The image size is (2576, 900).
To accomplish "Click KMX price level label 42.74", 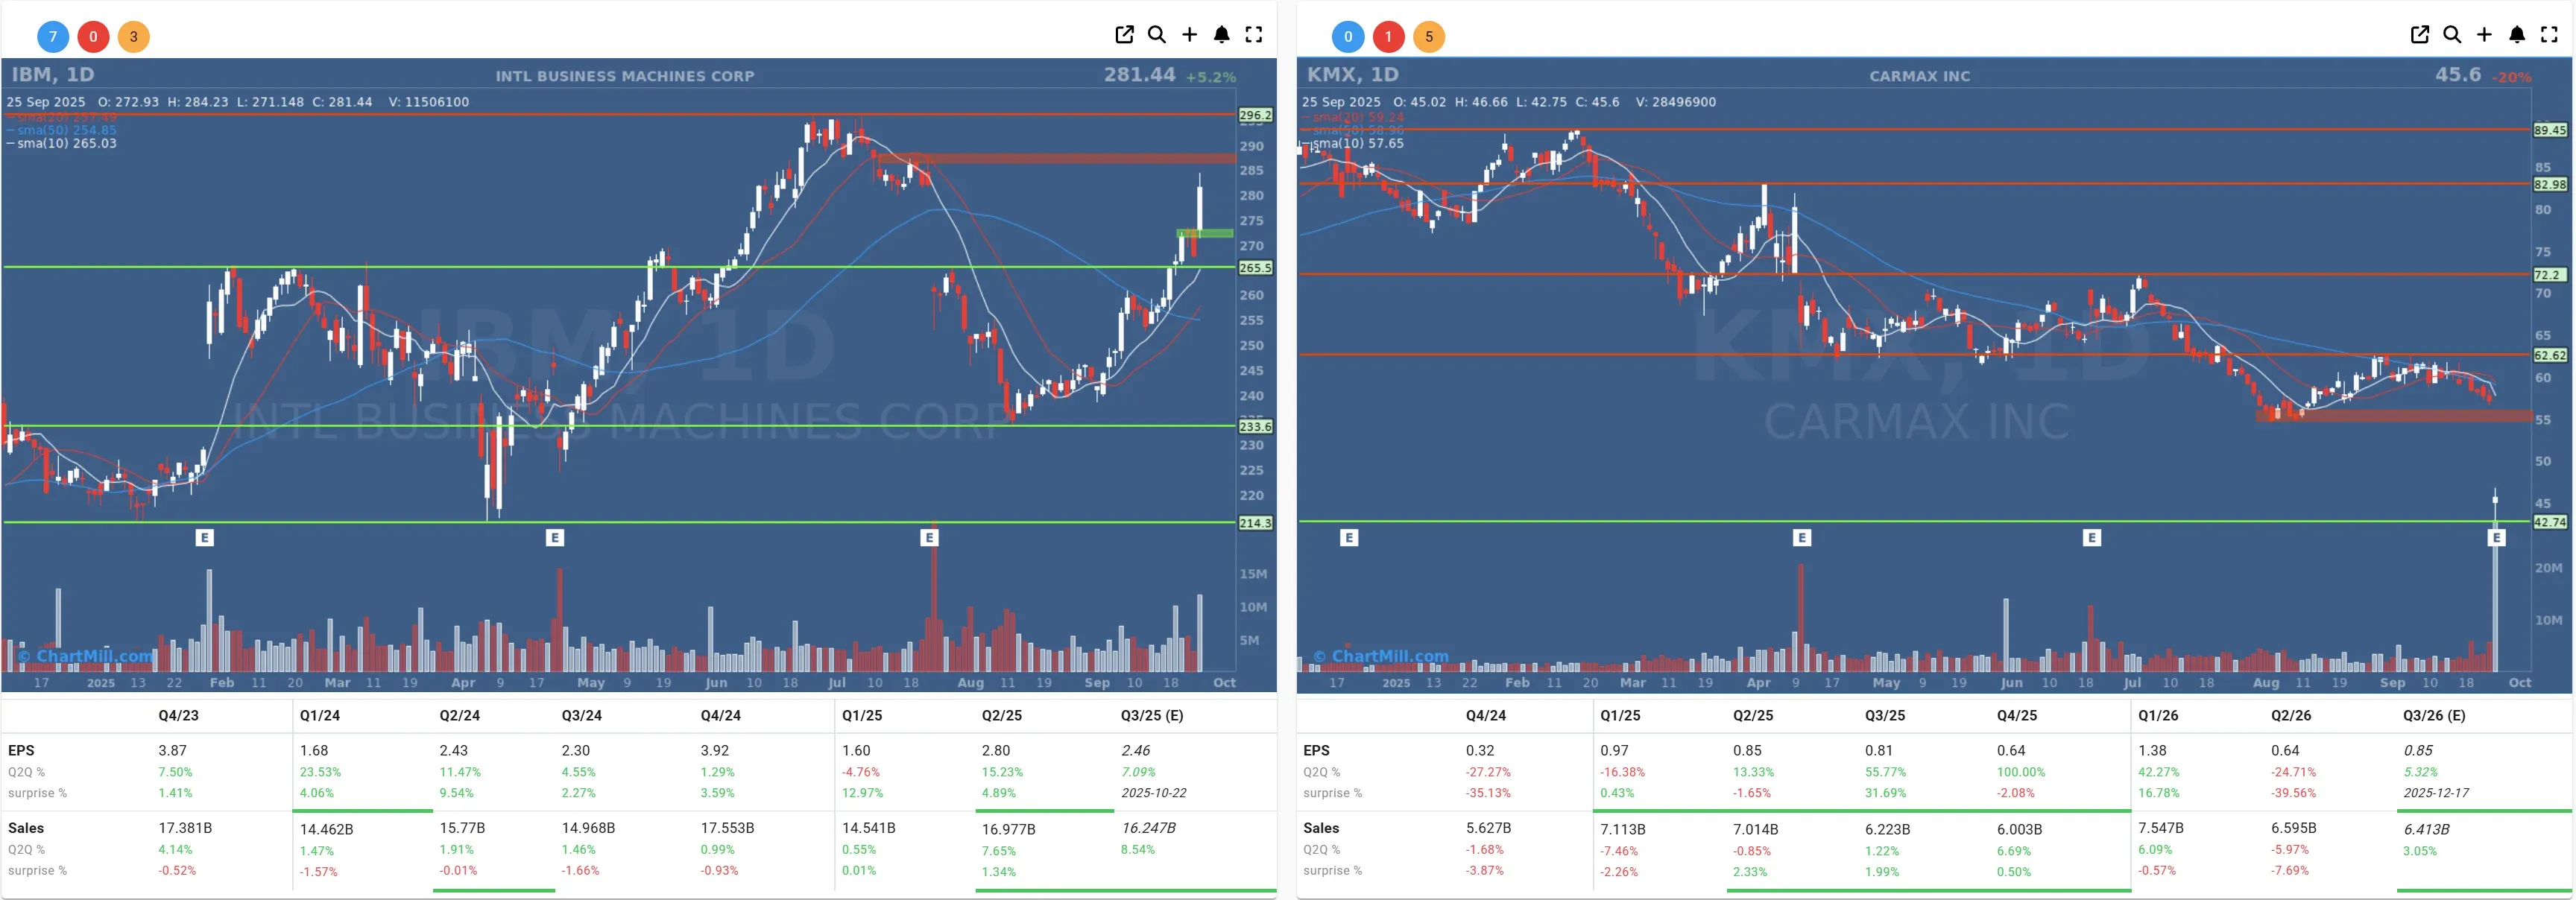I will (x=2550, y=522).
